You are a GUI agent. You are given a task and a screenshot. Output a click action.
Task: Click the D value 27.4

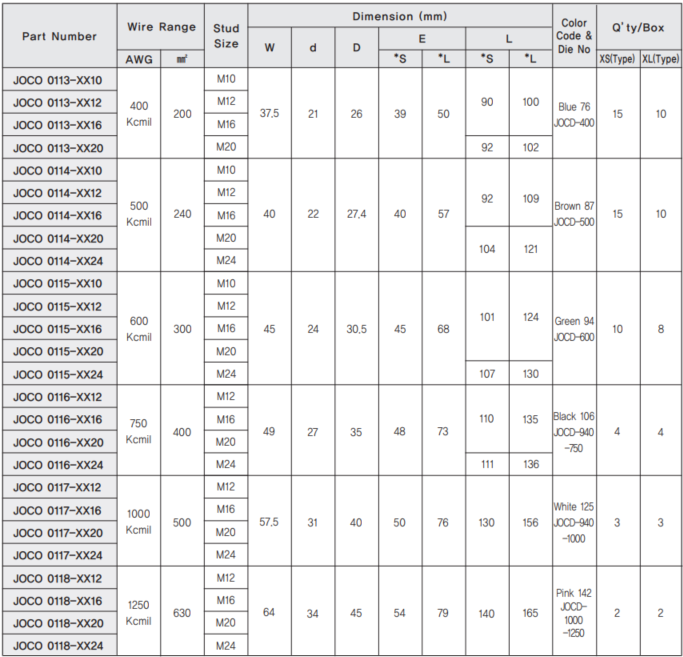(x=356, y=214)
